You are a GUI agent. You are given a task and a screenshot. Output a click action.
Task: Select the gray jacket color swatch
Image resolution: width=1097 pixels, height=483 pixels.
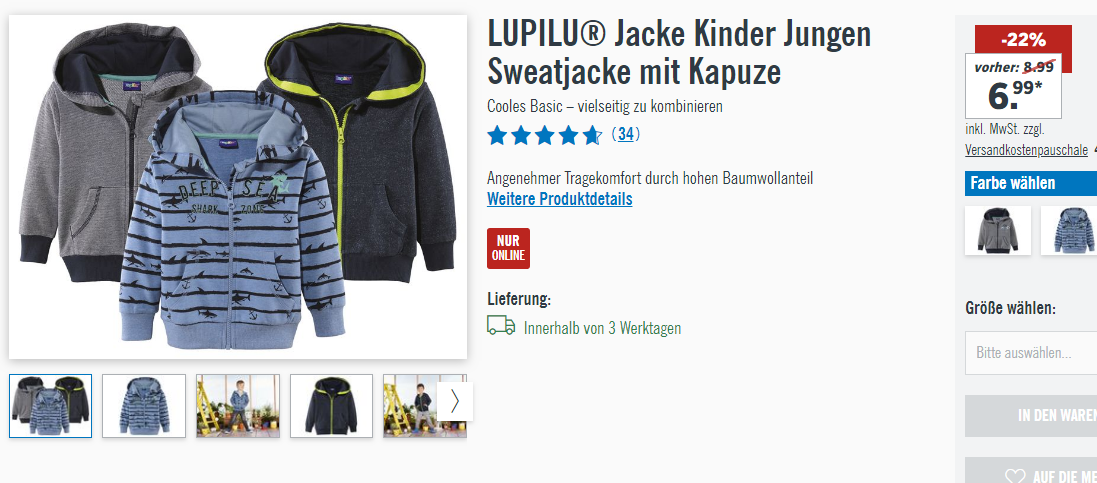point(998,230)
